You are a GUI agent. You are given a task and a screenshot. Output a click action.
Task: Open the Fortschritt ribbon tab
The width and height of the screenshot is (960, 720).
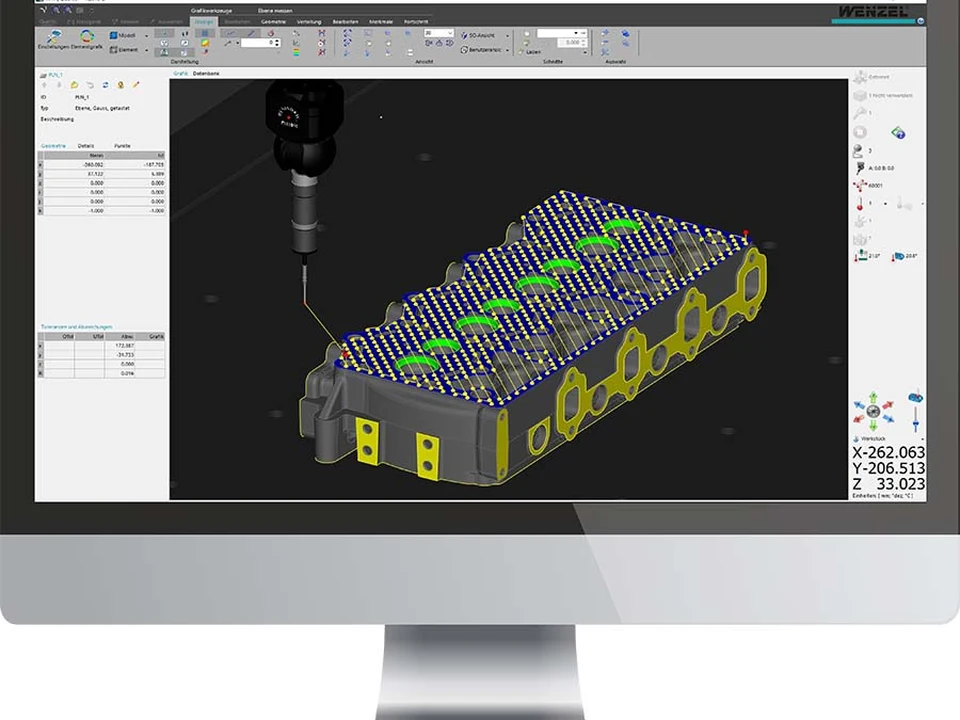pos(416,21)
